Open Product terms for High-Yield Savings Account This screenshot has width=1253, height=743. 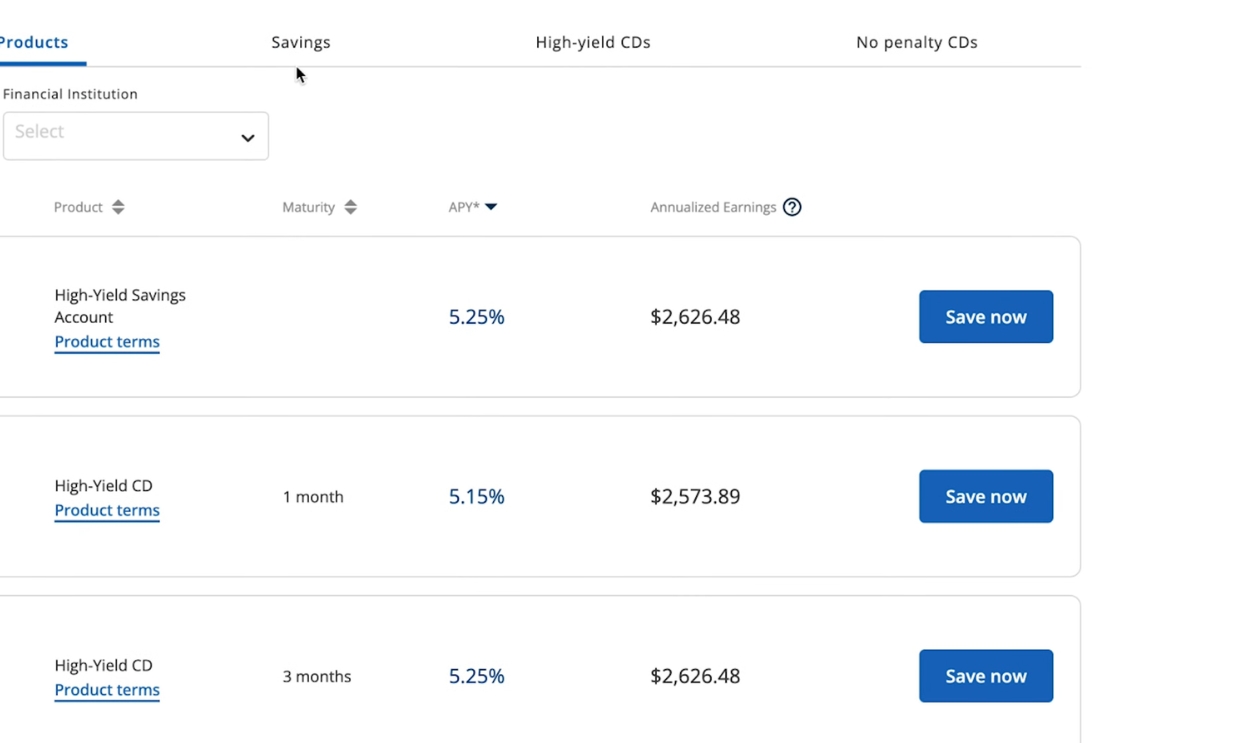107,342
